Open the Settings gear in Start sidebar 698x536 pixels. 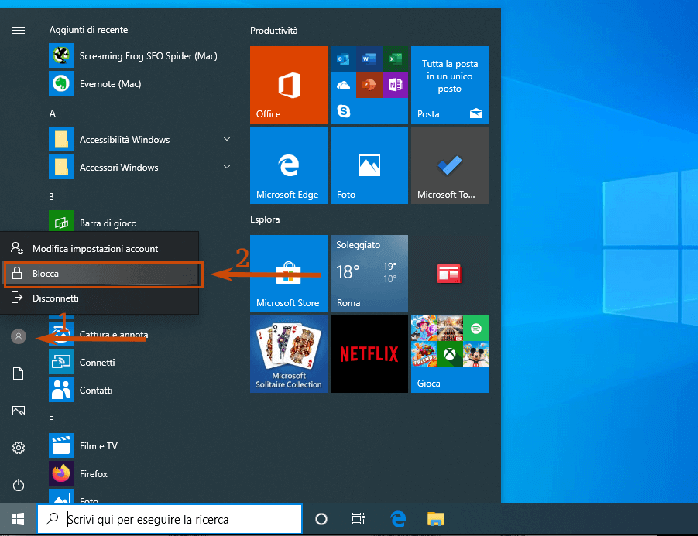pyautogui.click(x=18, y=448)
